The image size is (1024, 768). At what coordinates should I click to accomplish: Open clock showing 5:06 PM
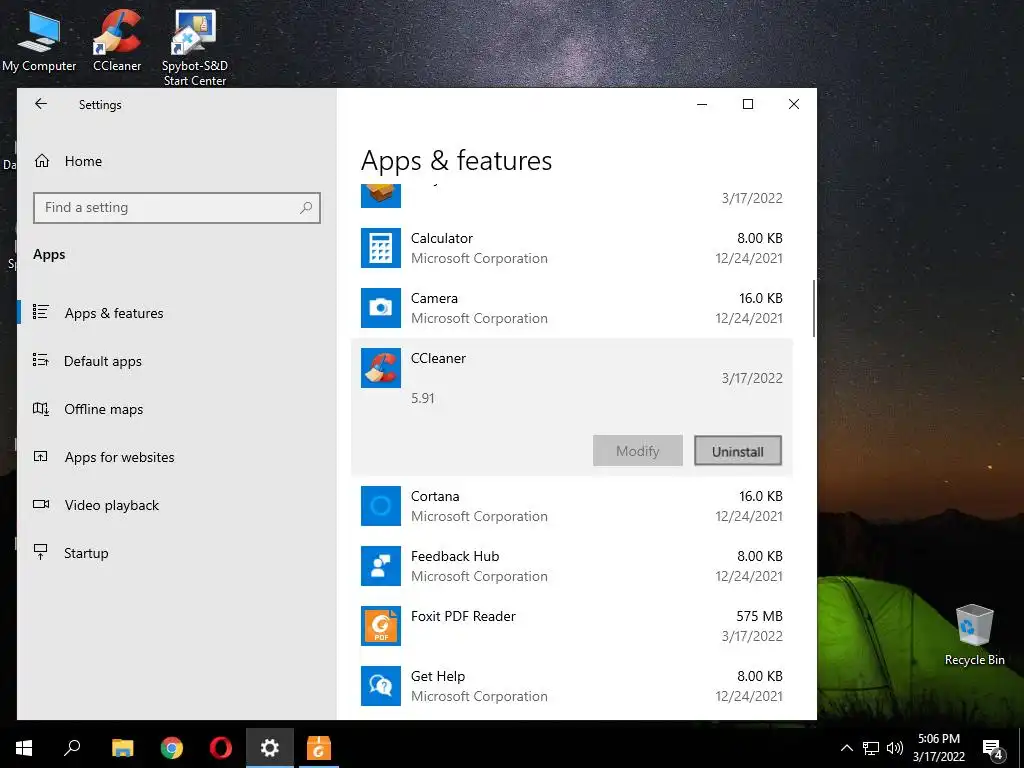pyautogui.click(x=938, y=748)
